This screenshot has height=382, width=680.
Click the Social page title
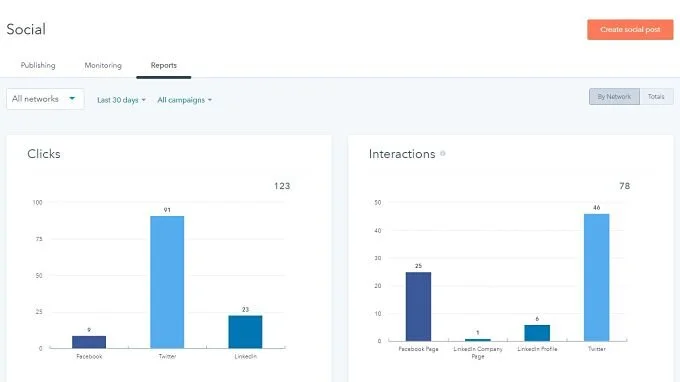[26, 29]
